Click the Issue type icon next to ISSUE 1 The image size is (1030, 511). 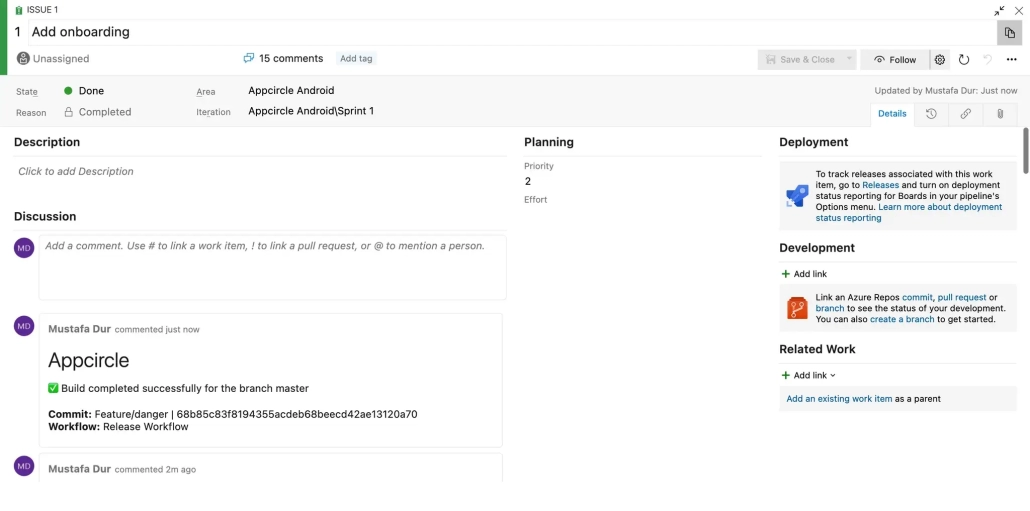(x=19, y=10)
